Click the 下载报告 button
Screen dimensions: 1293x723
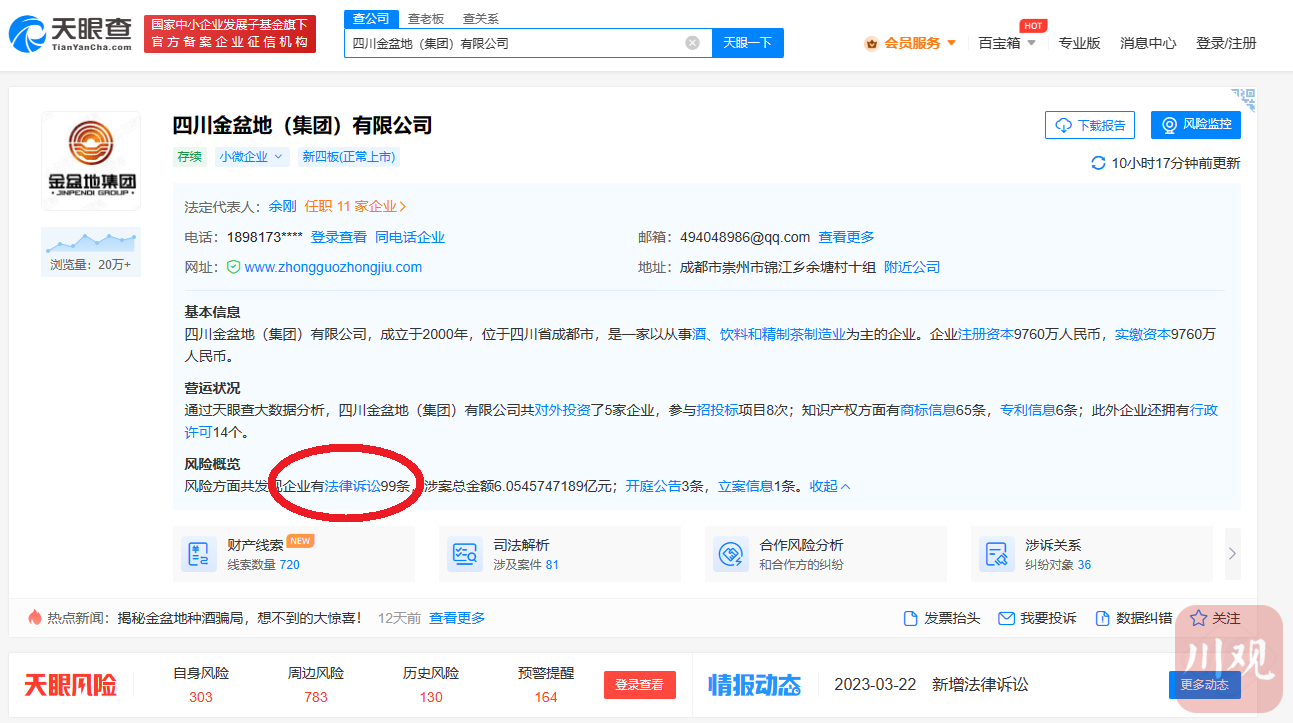point(1090,125)
